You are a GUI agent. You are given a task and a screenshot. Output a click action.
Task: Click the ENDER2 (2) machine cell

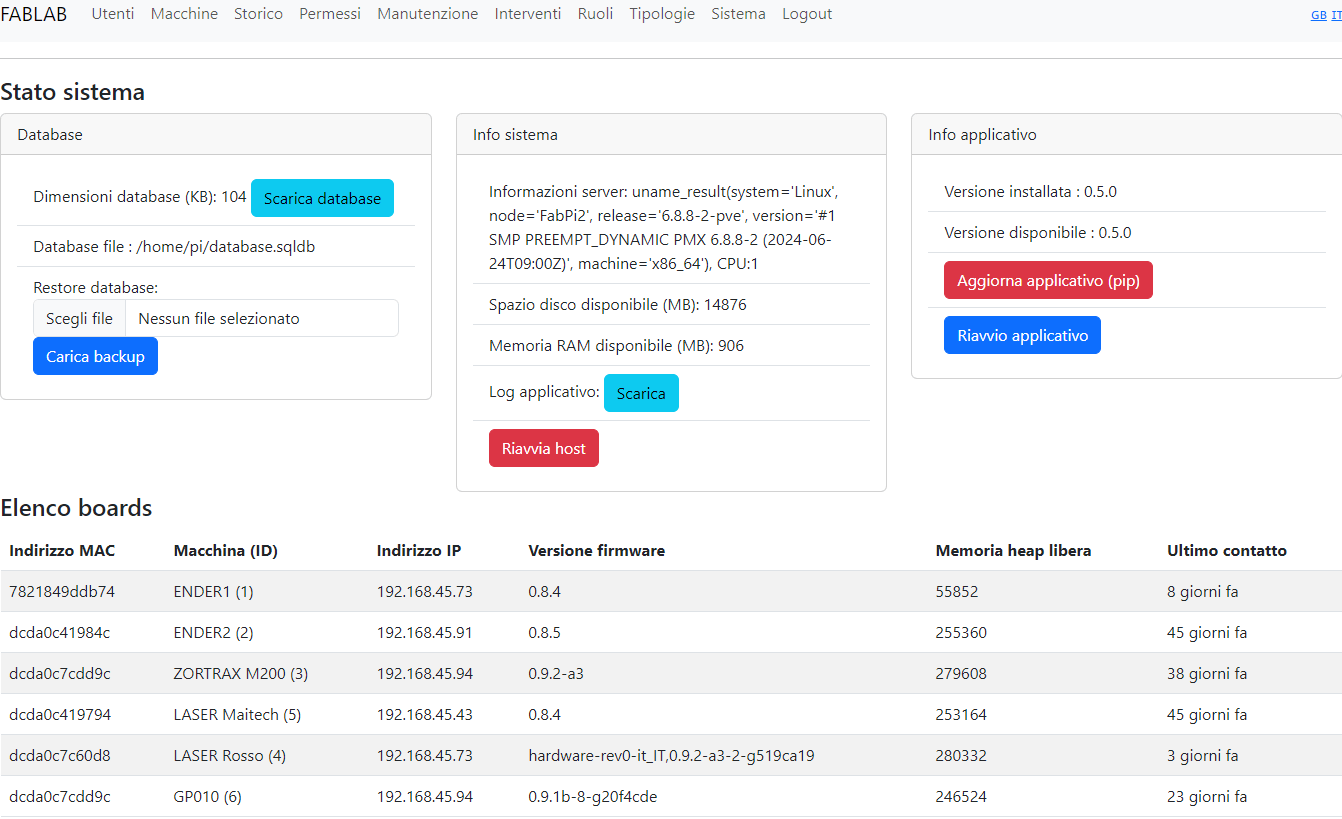pyautogui.click(x=213, y=632)
